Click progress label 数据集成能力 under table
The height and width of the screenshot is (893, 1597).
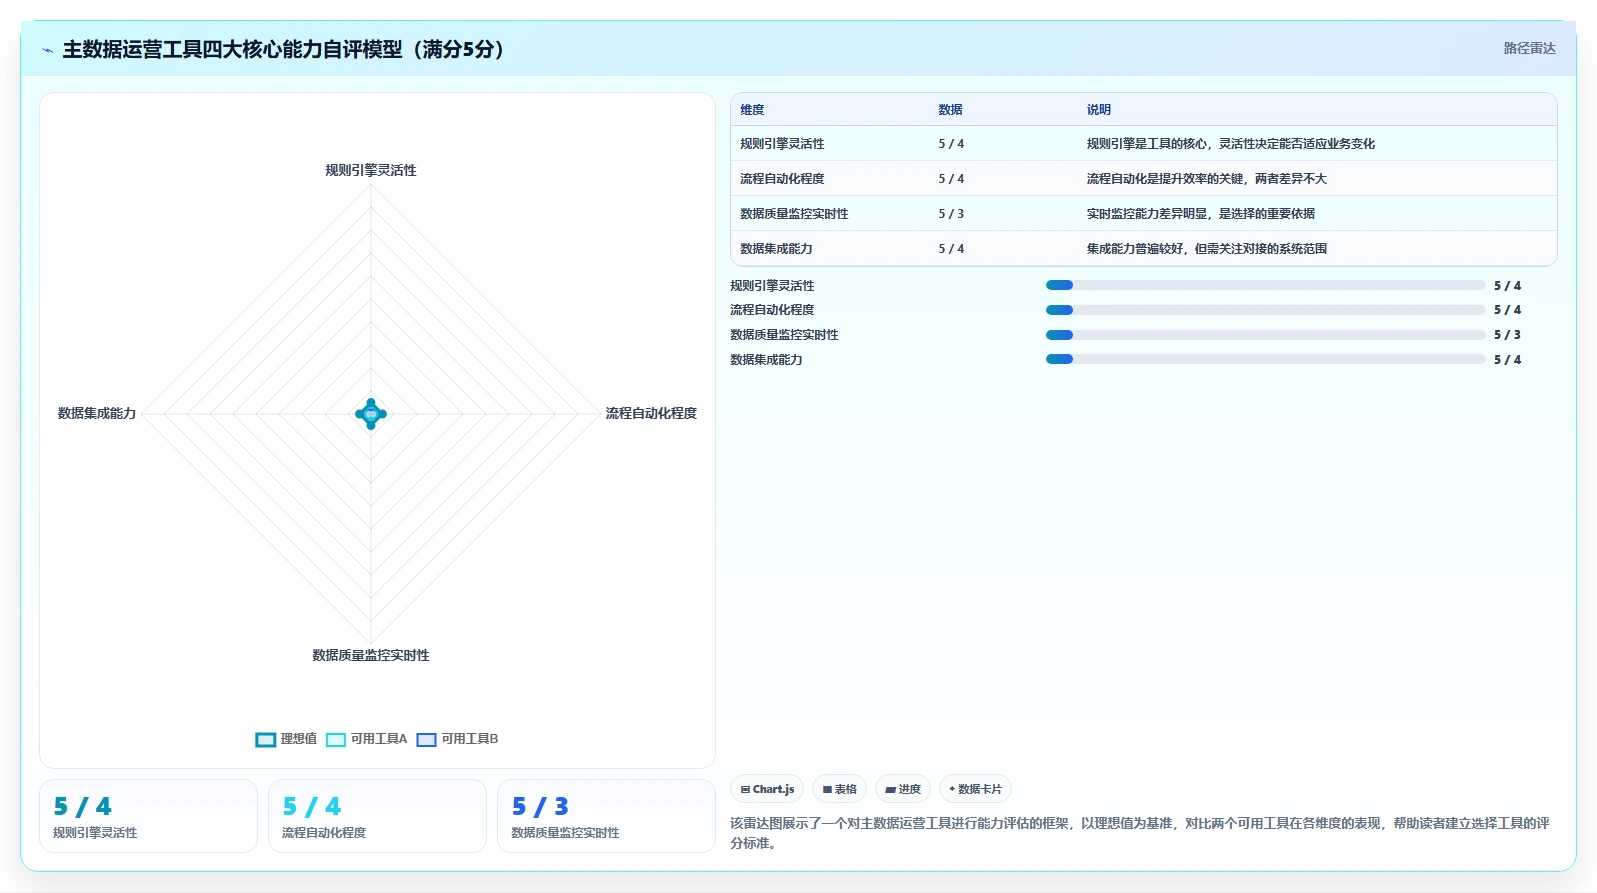click(766, 360)
